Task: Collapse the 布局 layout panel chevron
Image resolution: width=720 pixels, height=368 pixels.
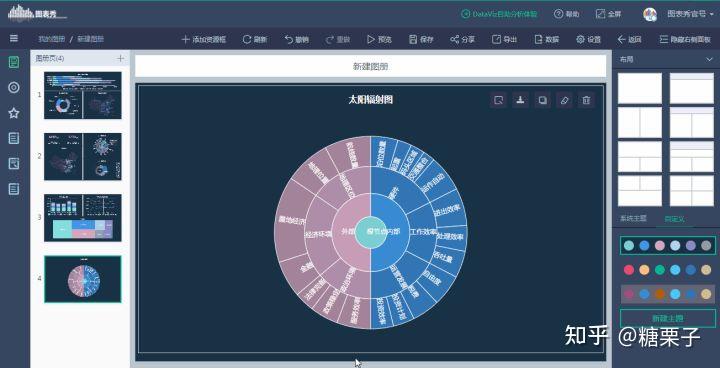Action: (x=709, y=59)
